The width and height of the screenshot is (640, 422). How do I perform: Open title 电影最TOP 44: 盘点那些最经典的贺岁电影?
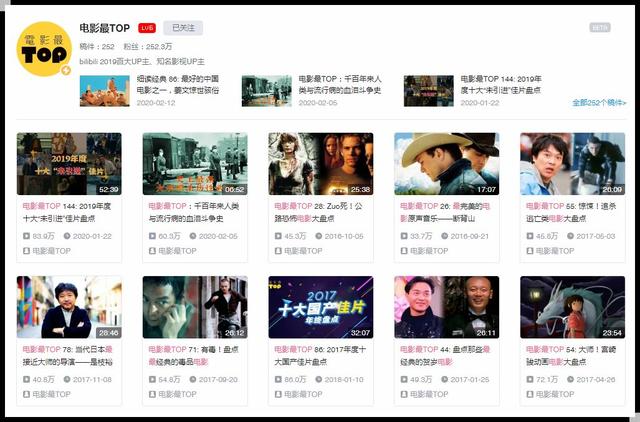445,355
